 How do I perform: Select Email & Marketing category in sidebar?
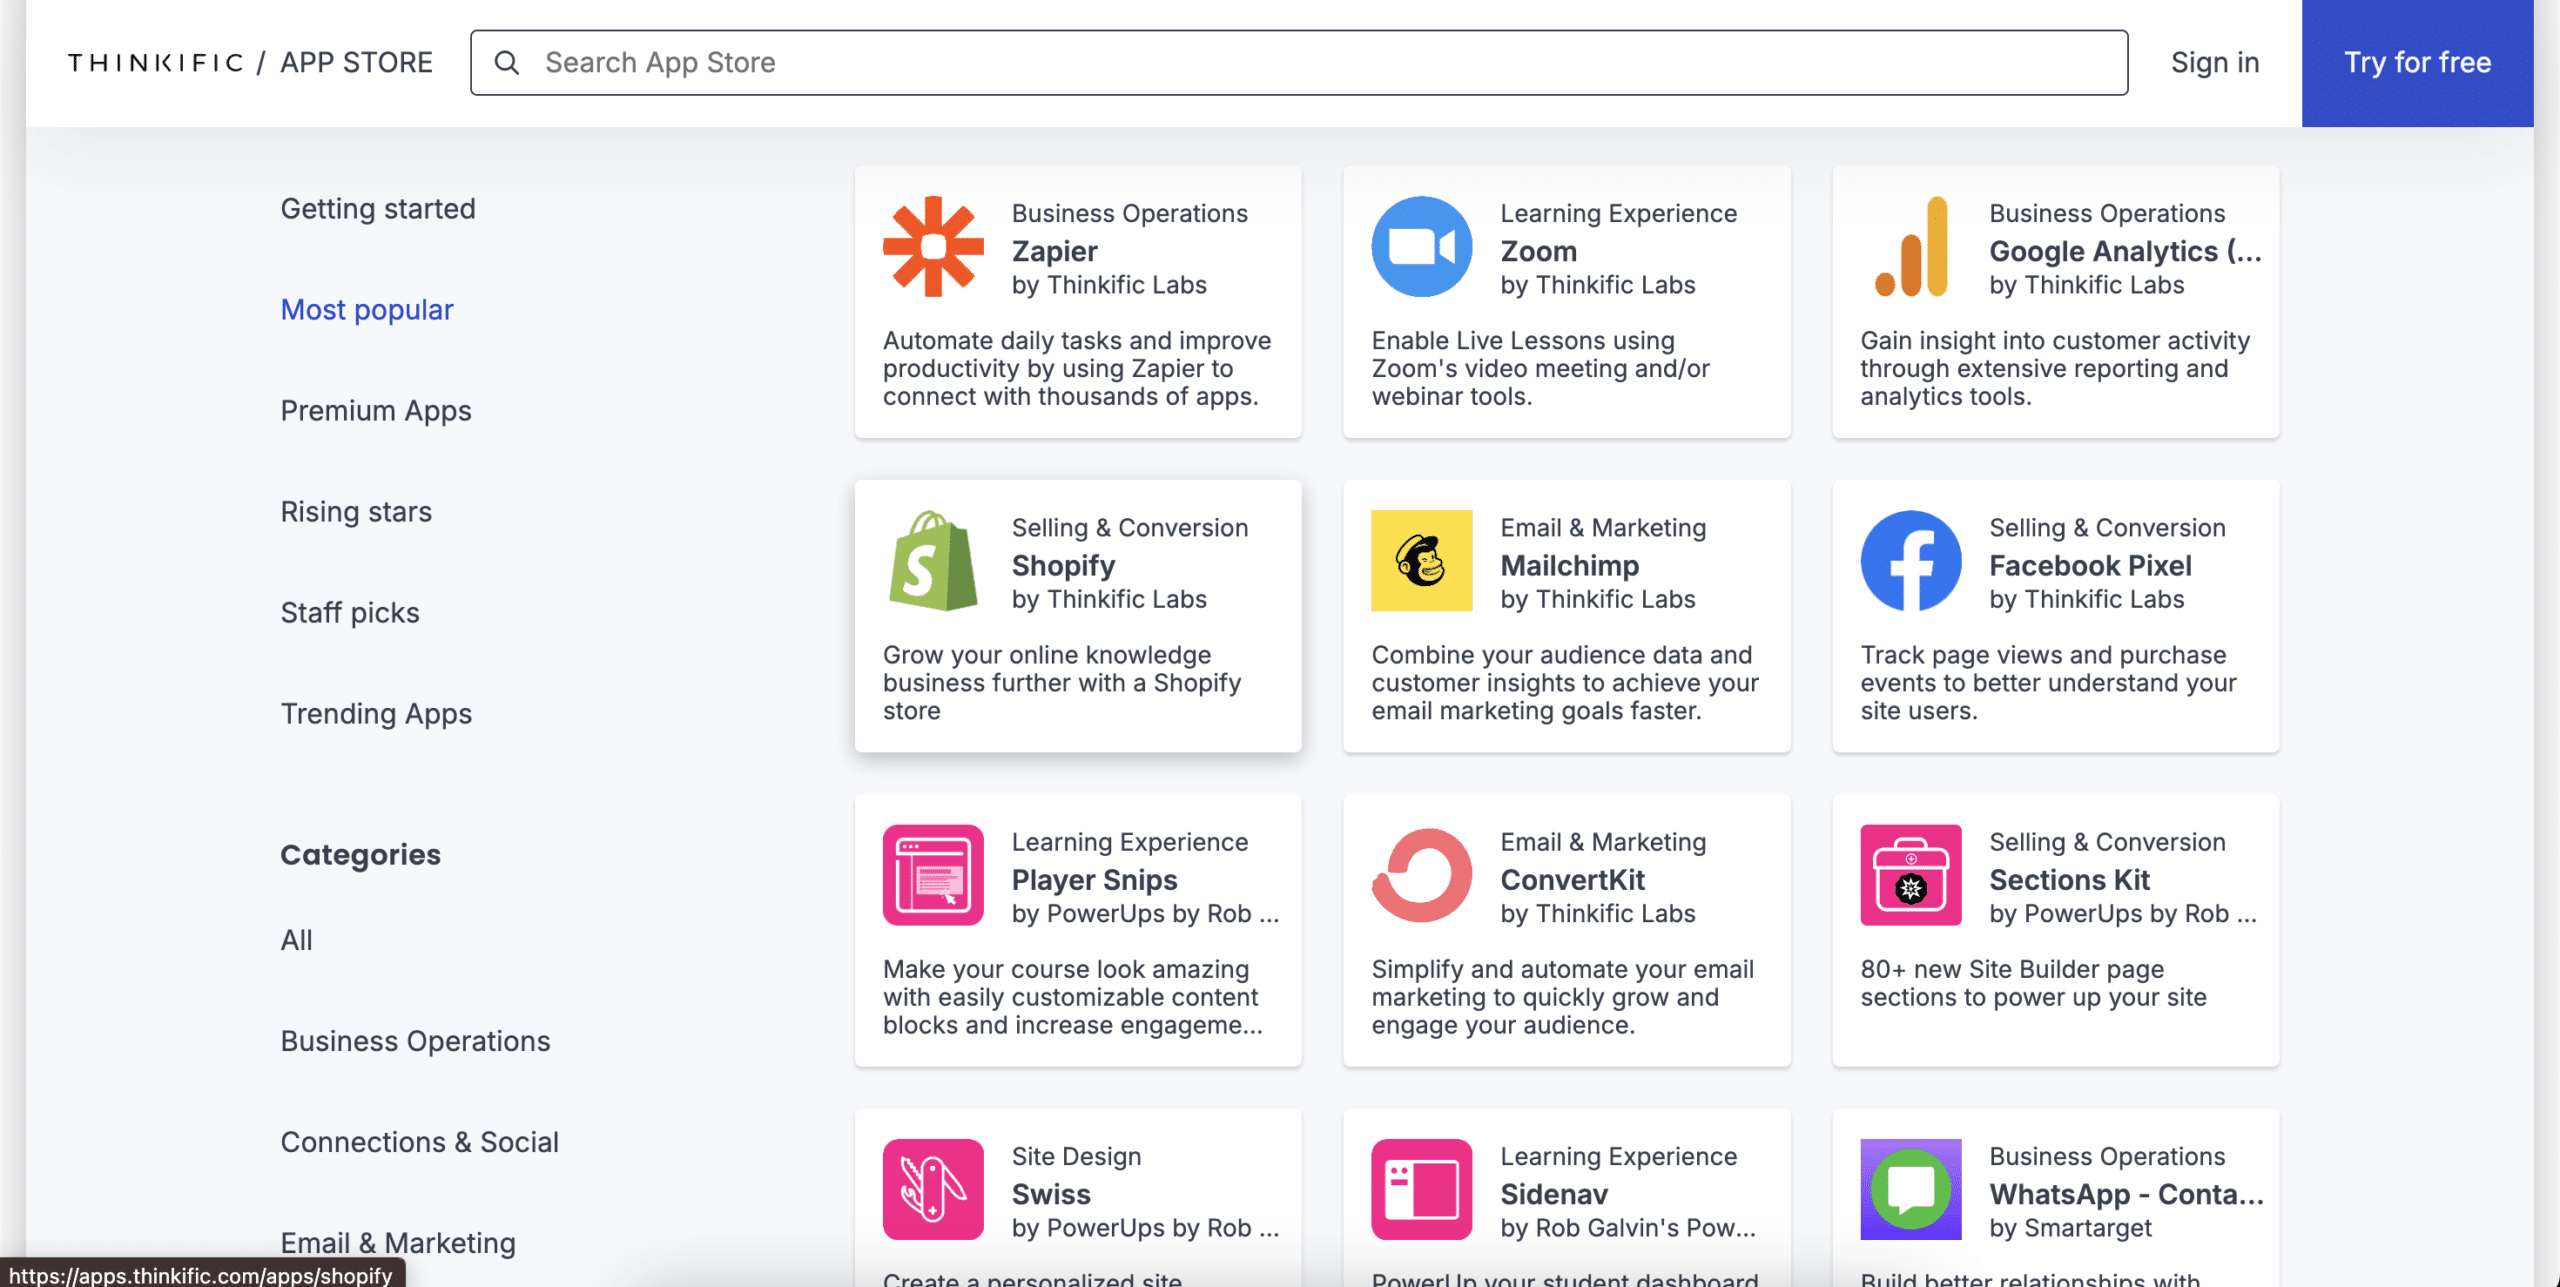pos(398,1243)
